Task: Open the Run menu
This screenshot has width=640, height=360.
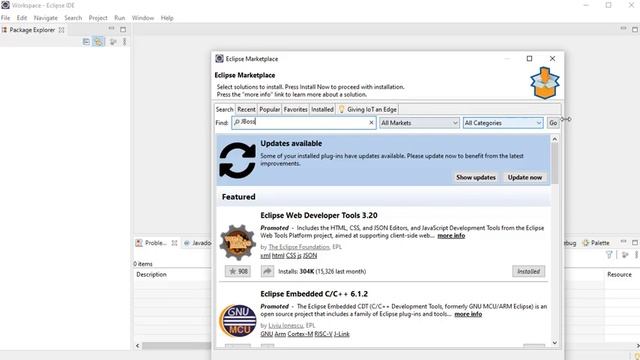Action: click(120, 18)
